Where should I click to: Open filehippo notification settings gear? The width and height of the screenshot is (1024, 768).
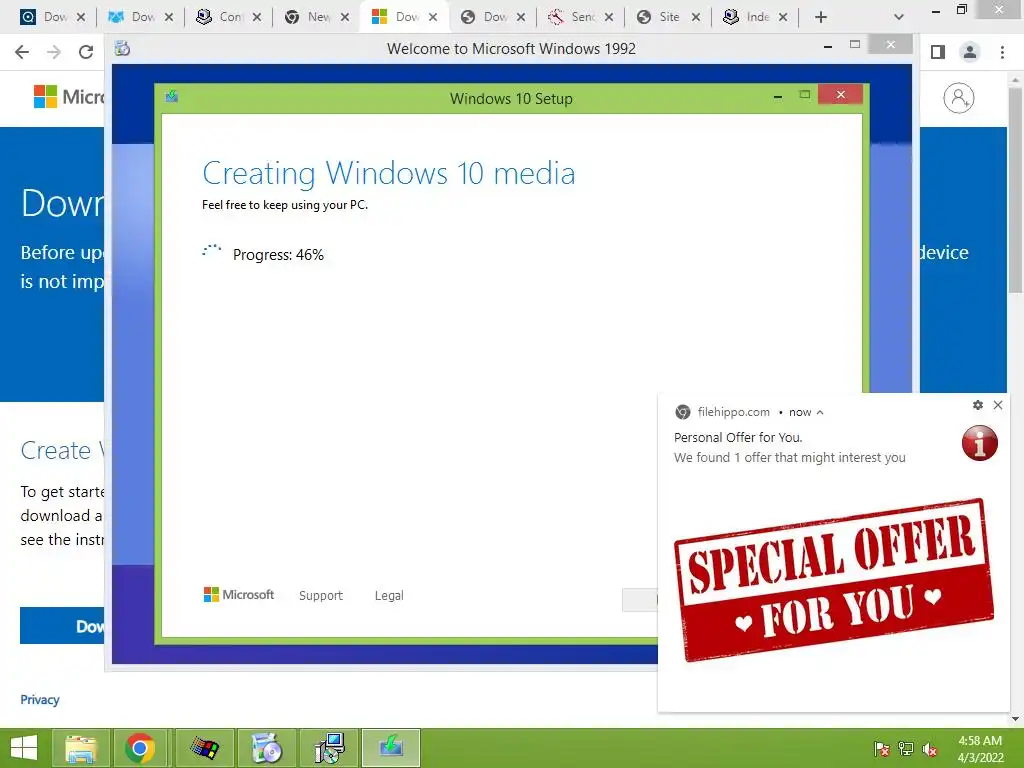[x=978, y=405]
